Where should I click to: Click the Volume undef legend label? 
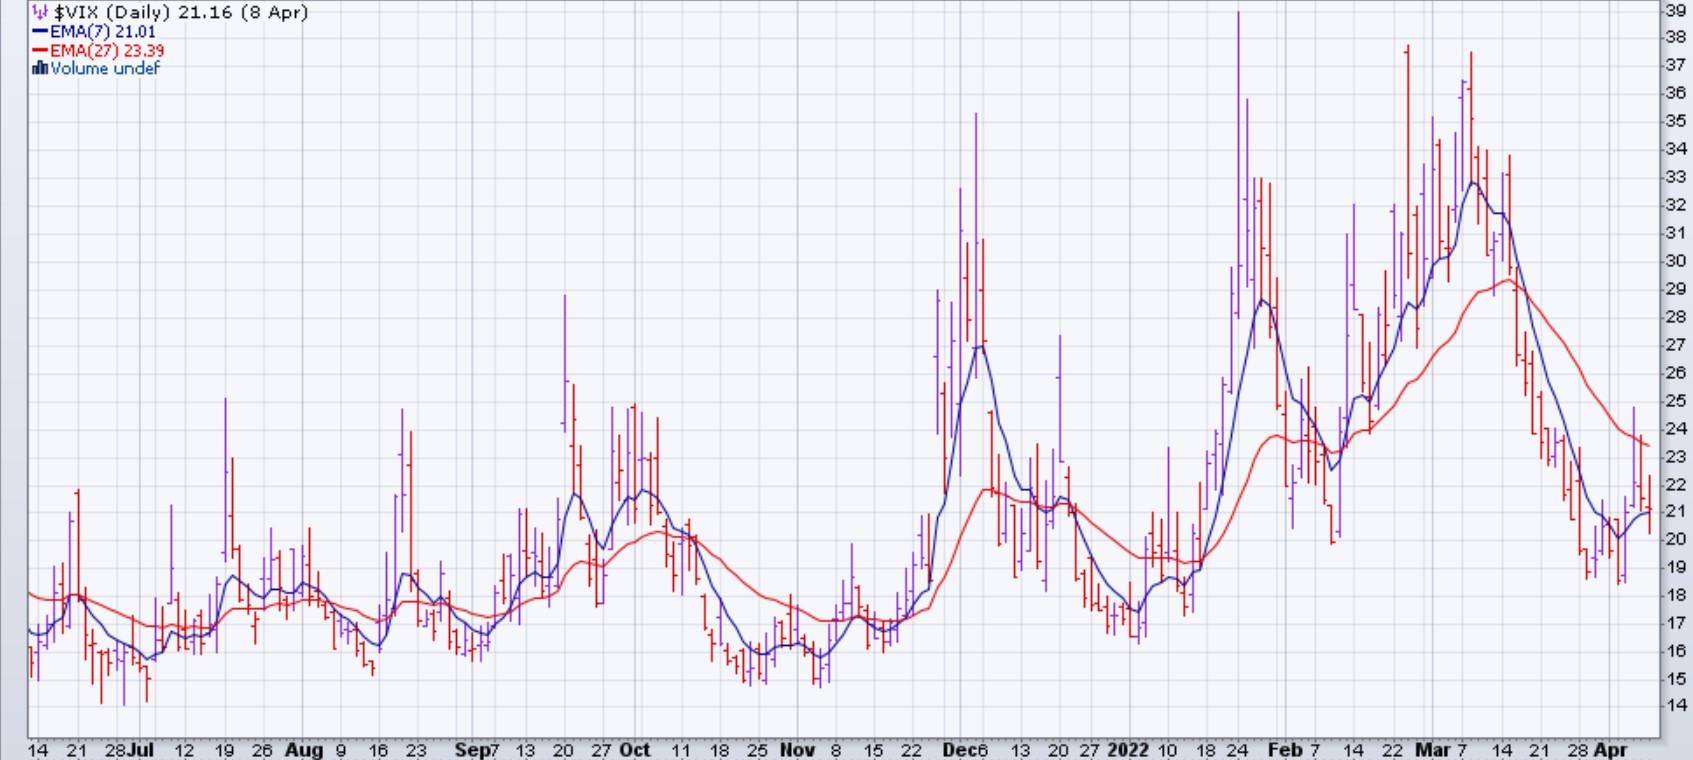tap(105, 69)
